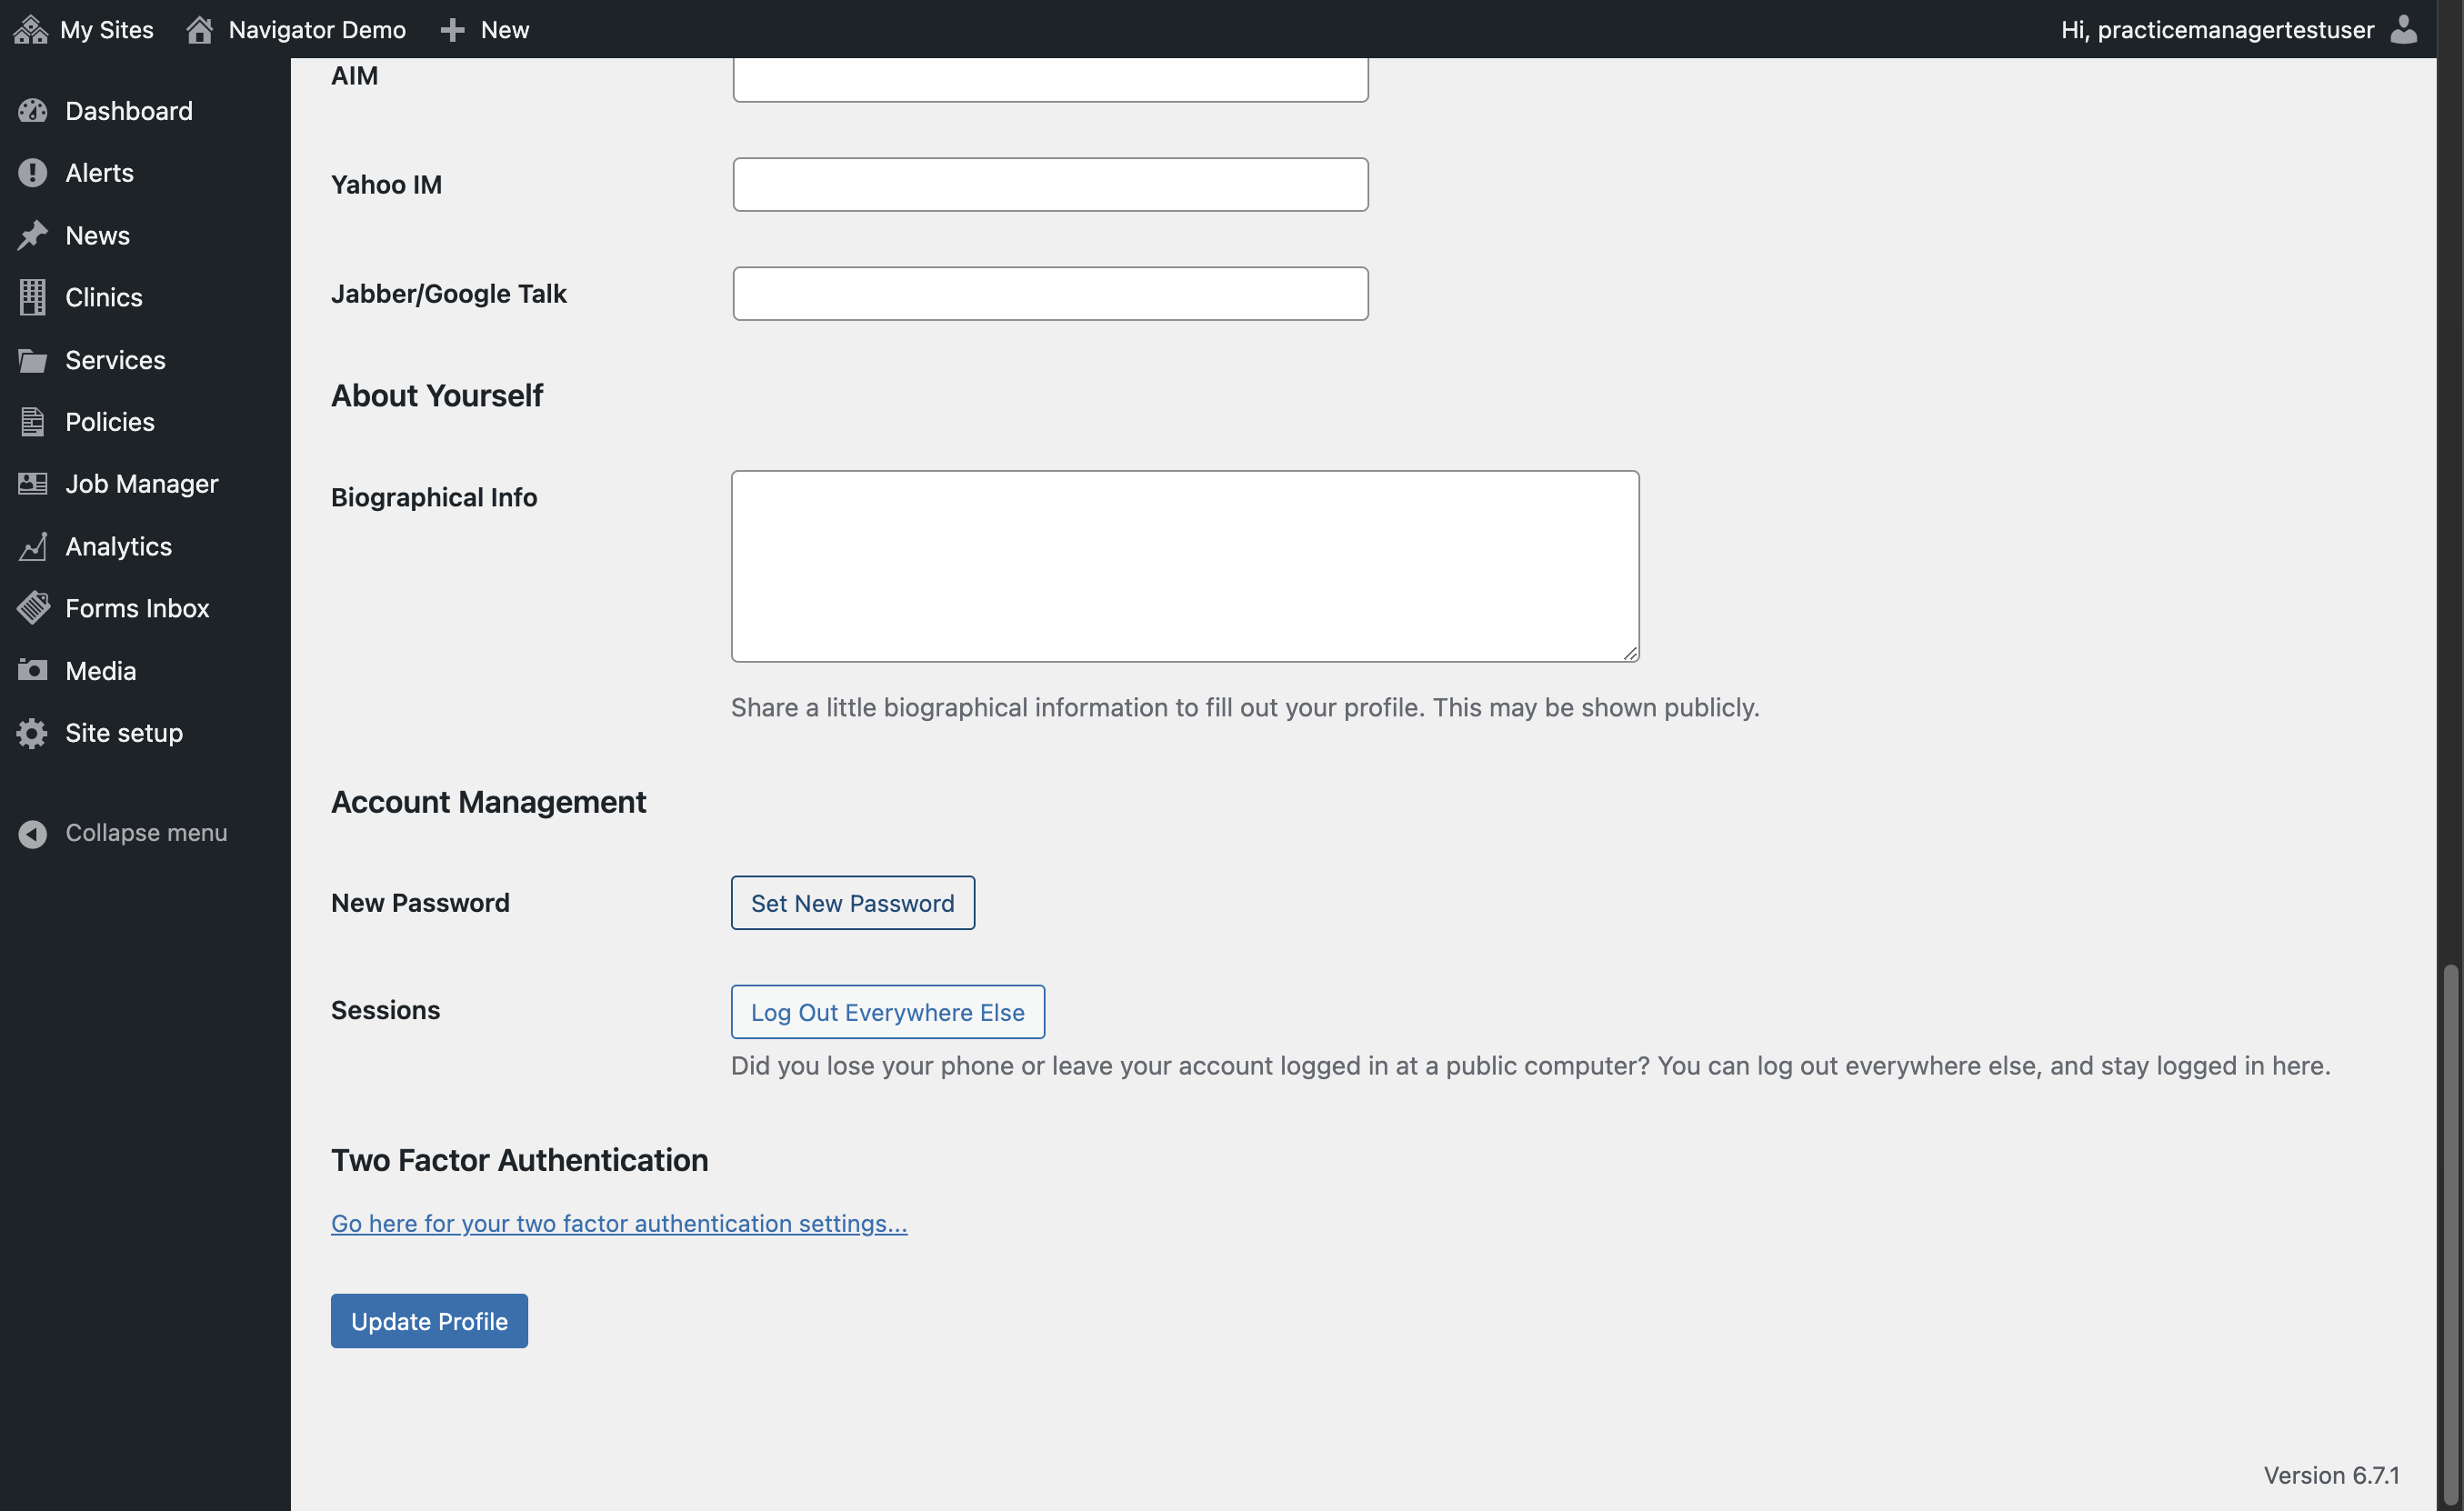Open the Site setup menu

[x=145, y=733]
